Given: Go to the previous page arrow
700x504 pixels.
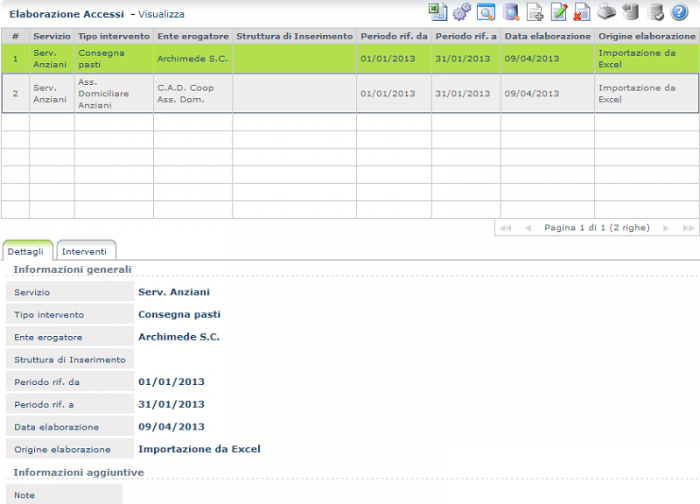Looking at the screenshot, I should click(527, 228).
